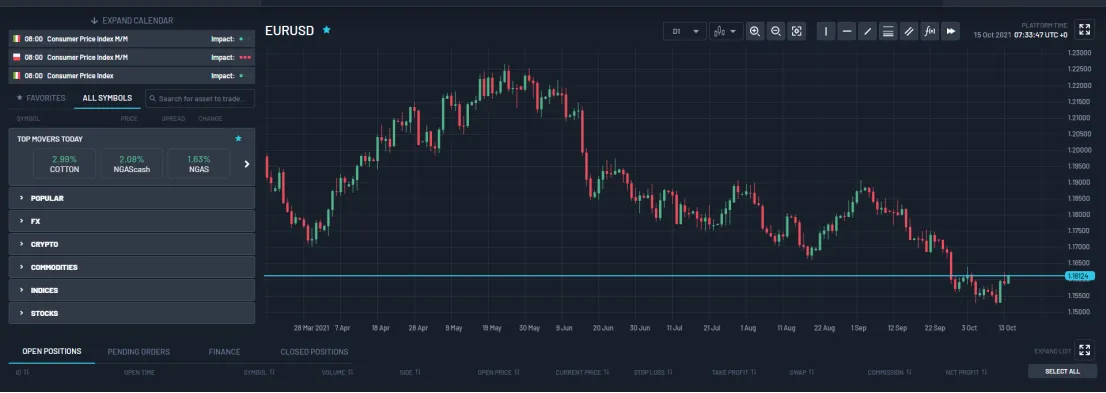Sort positions by ID column
1106x393 pixels.
point(22,372)
